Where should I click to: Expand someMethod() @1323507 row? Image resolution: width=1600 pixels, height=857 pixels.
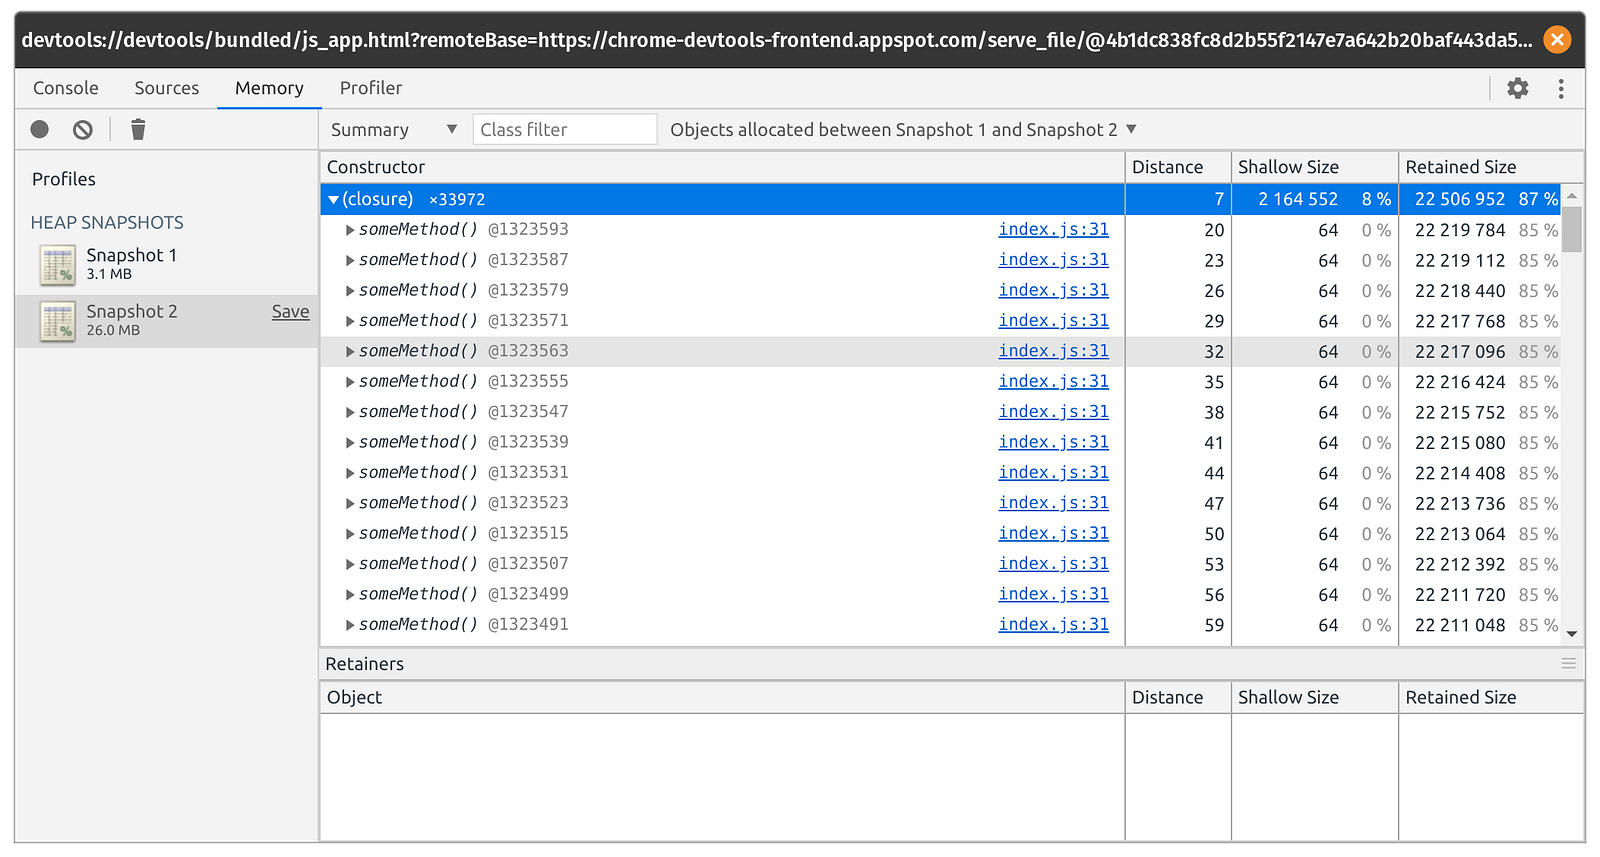350,564
